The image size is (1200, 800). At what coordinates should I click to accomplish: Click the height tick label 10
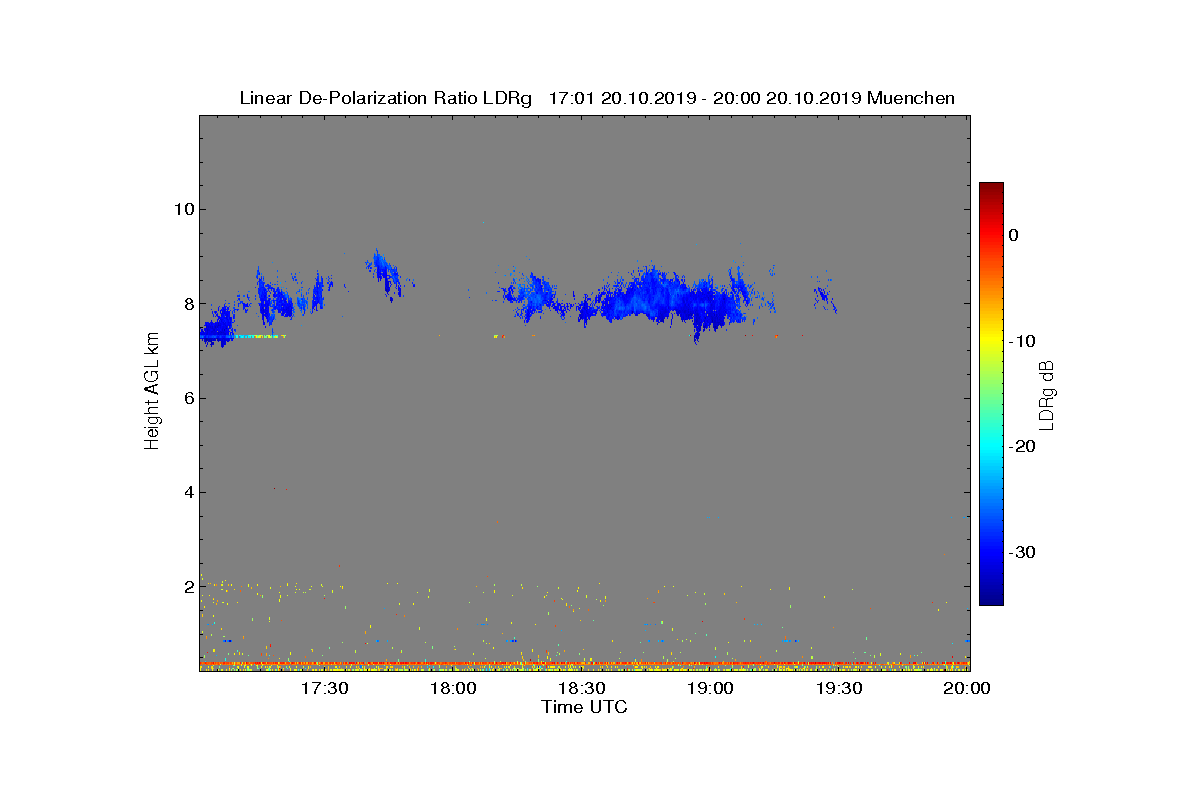point(183,209)
